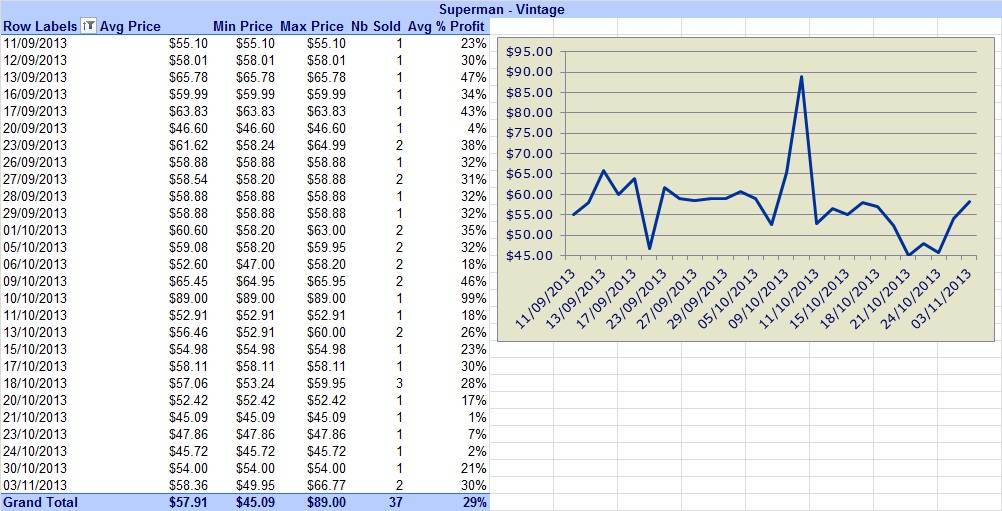This screenshot has width=1002, height=511.
Task: Click the 05/10/2013 row label
Action: 35,247
